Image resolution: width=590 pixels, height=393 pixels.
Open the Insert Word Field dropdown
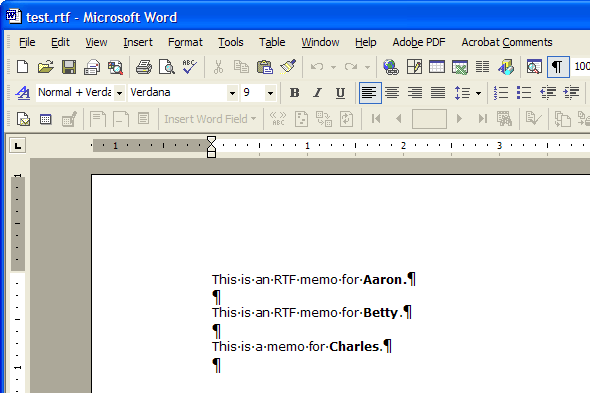(210, 119)
